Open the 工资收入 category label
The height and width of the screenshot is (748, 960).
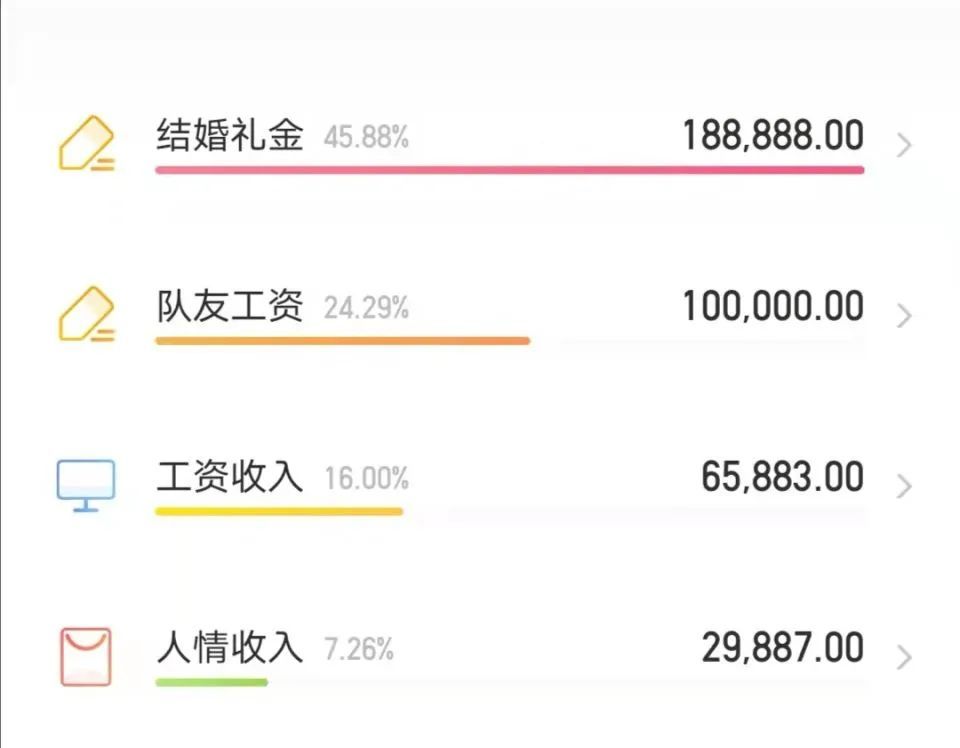(230, 477)
